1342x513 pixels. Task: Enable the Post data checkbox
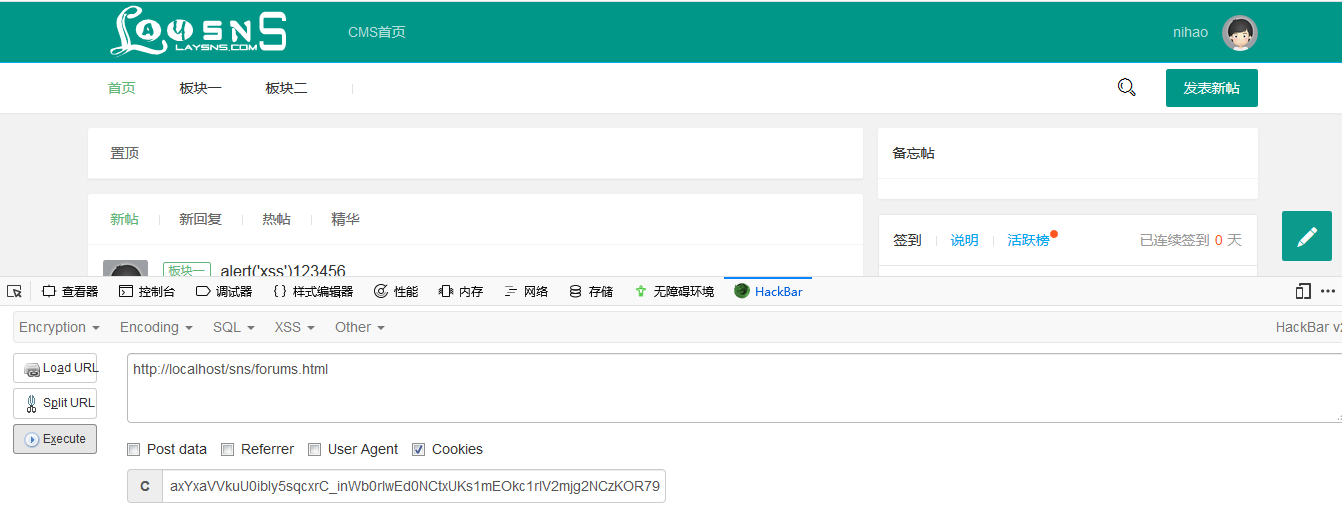[134, 450]
